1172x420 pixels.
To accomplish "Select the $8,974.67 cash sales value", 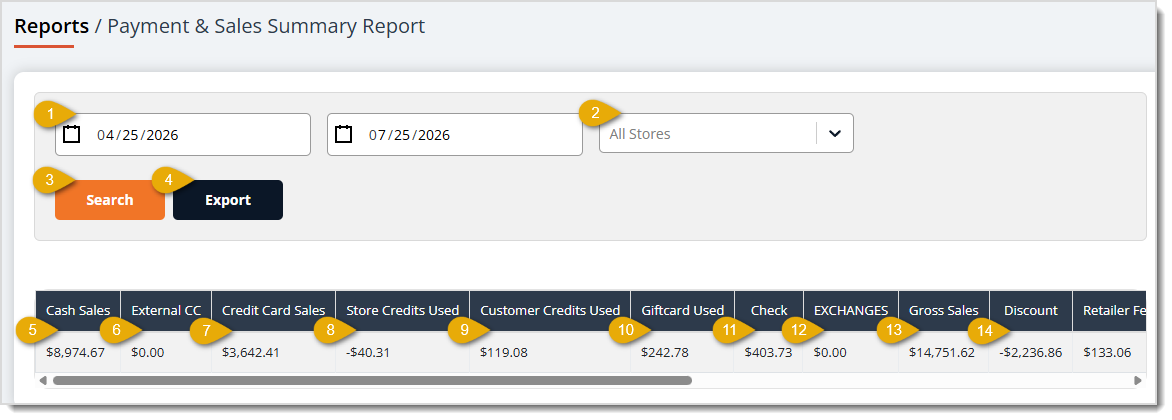I will tap(75, 352).
